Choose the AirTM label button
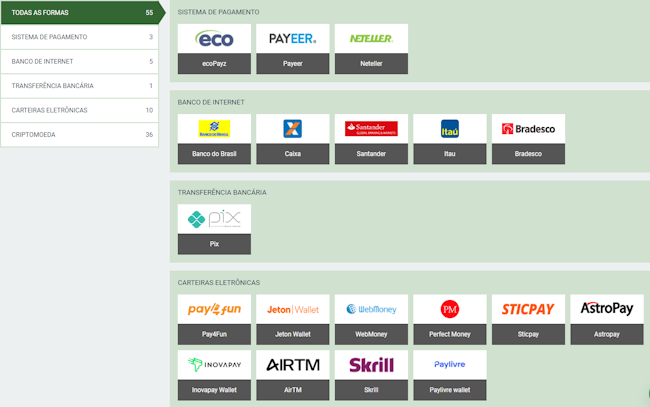This screenshot has height=407, width=650. pos(293,390)
